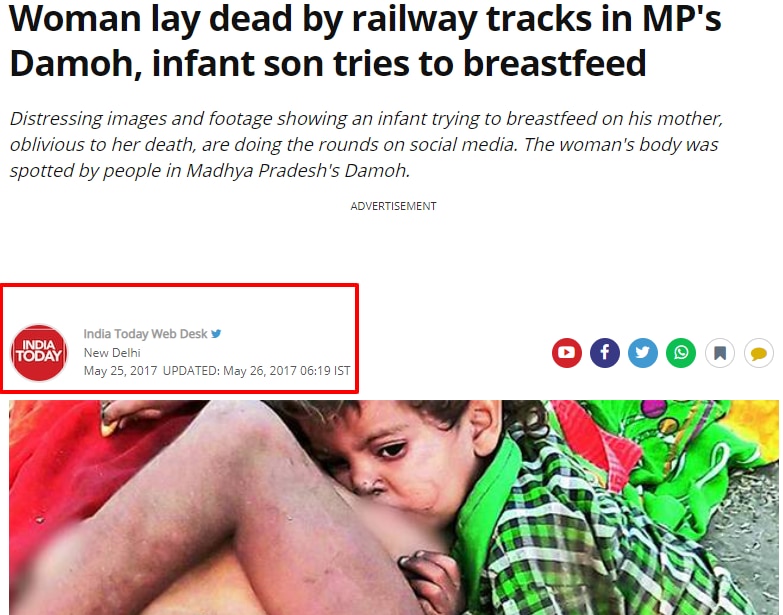Open India Today Web Desk author link
The height and width of the screenshot is (615, 783).
pyautogui.click(x=145, y=333)
